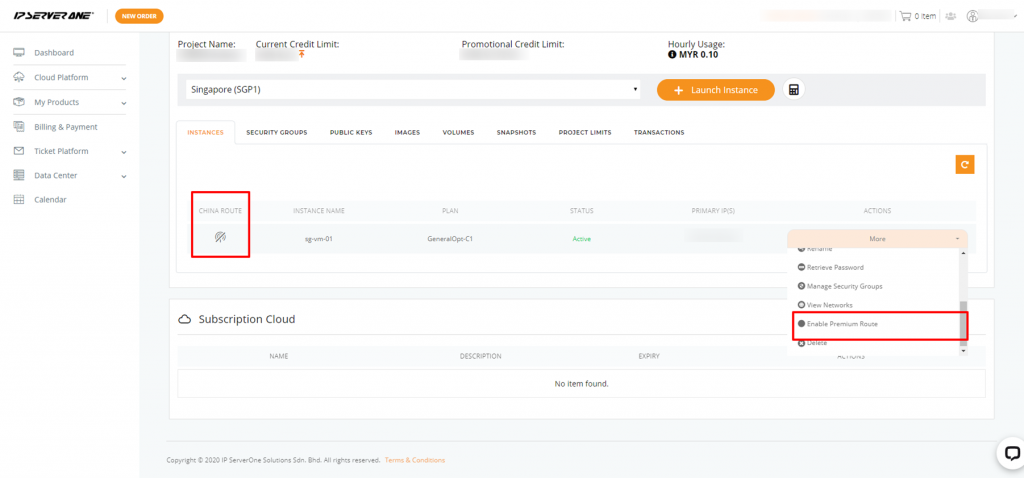Screen dimensions: 1024x478
Task: Open Calendar in the sidebar
Action: [50, 199]
